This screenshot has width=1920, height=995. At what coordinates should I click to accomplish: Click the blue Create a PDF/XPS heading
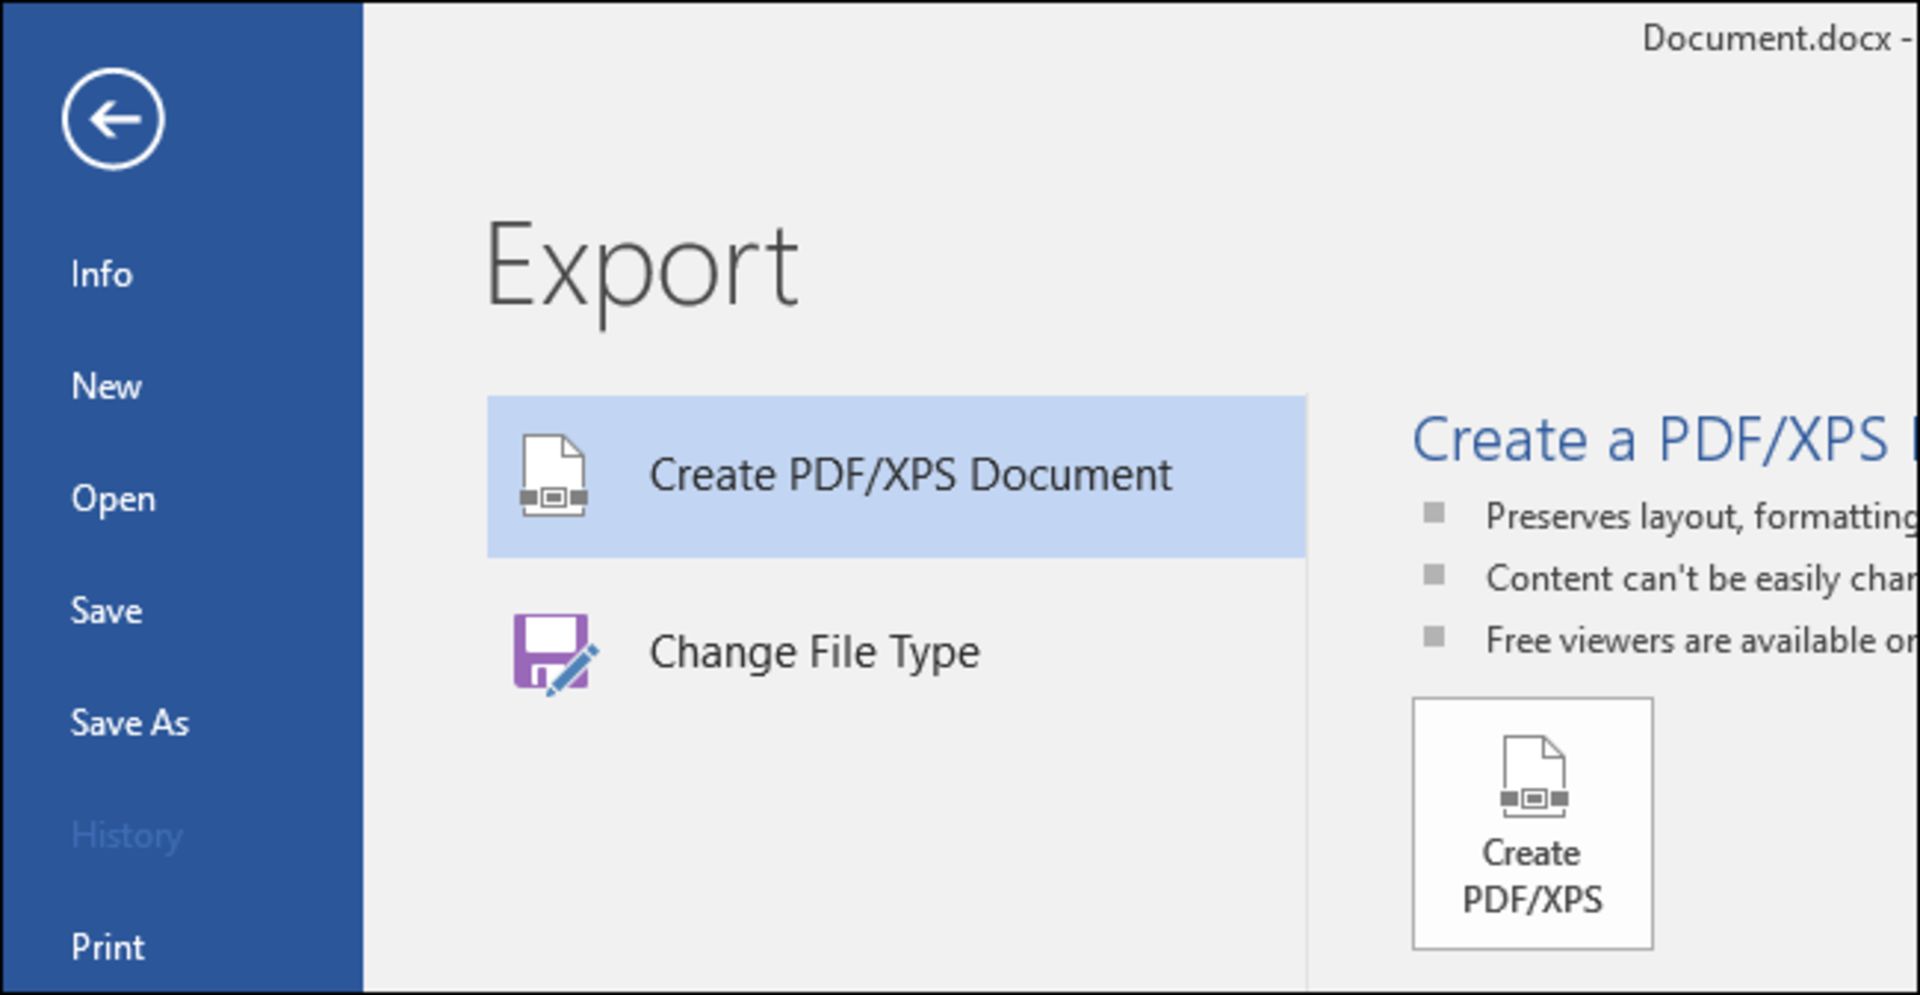tap(1650, 440)
